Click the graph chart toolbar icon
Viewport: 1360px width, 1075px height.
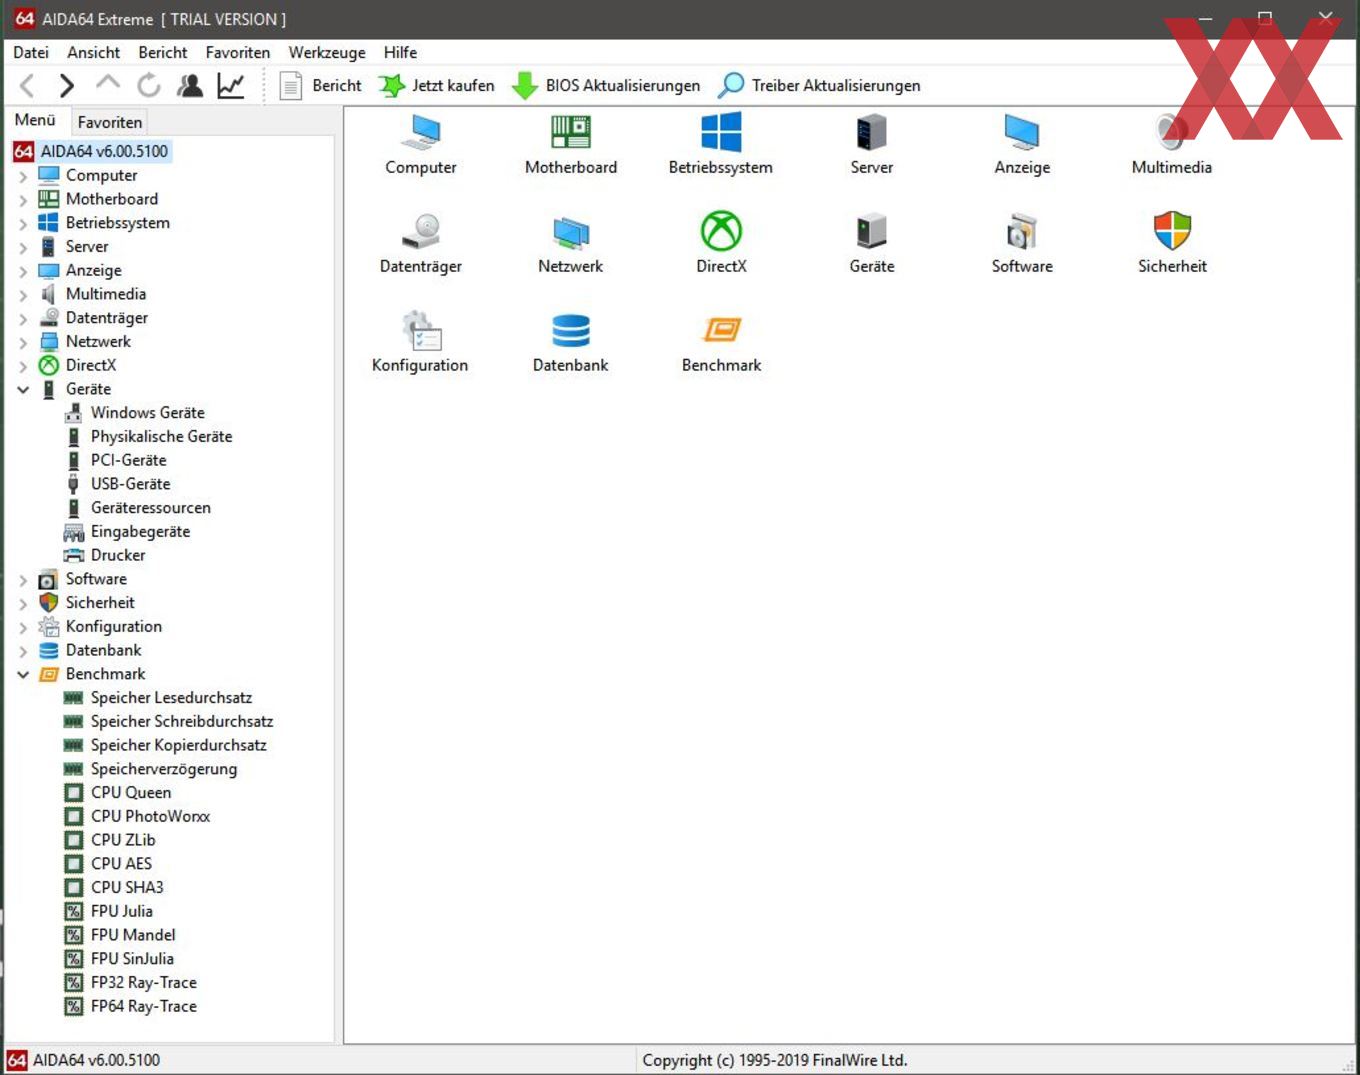point(231,86)
